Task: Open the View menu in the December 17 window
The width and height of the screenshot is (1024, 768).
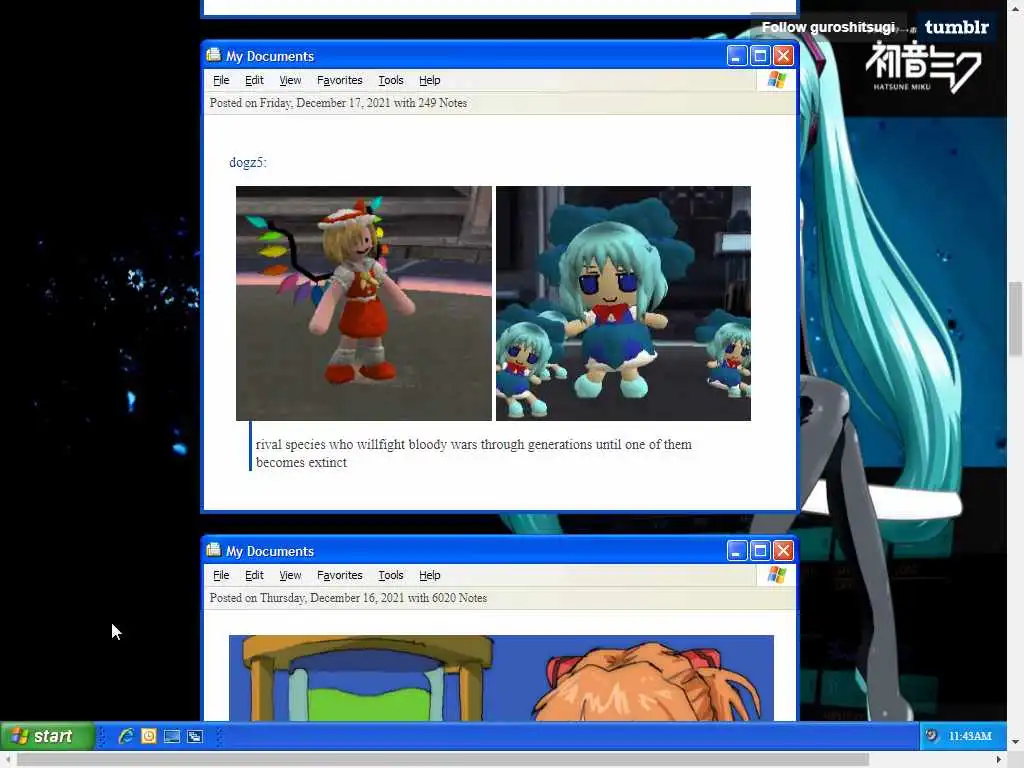Action: tap(290, 80)
